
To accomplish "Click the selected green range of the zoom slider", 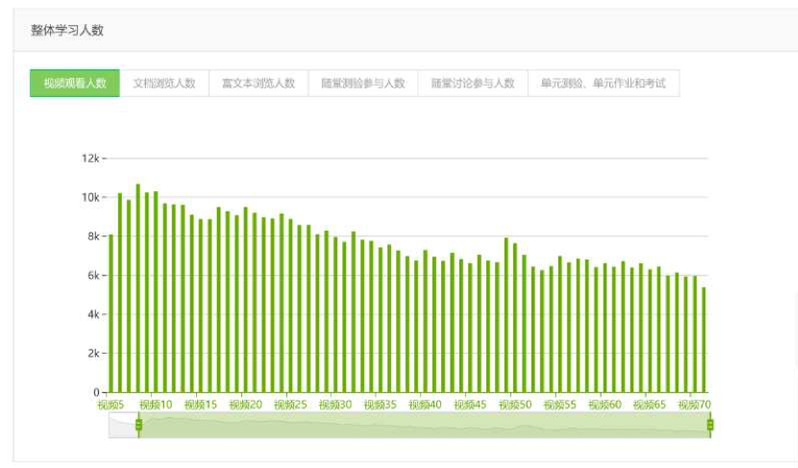I will tap(420, 427).
